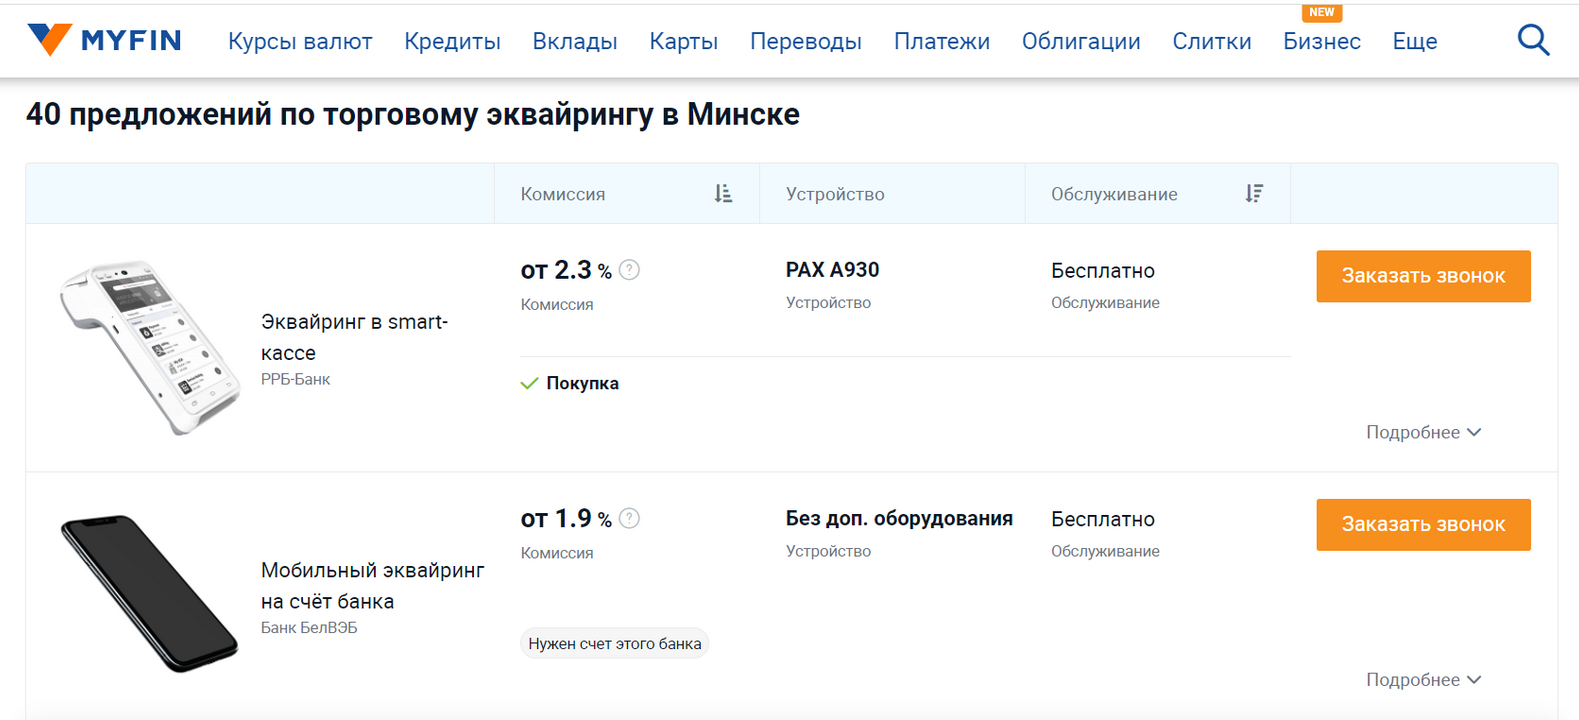Viewport: 1579px width, 720px height.
Task: Open Эквайринг в smart-кассе offer title
Action: [354, 337]
